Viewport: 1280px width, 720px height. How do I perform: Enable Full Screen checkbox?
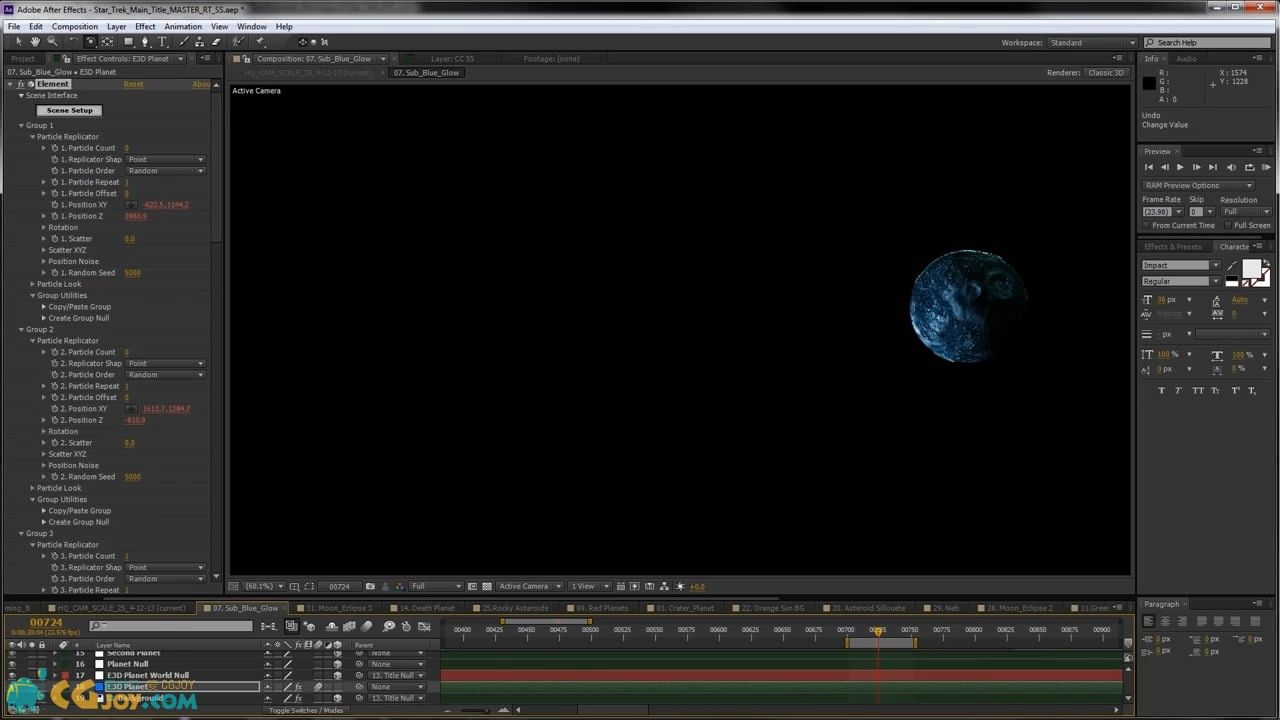coord(1227,225)
